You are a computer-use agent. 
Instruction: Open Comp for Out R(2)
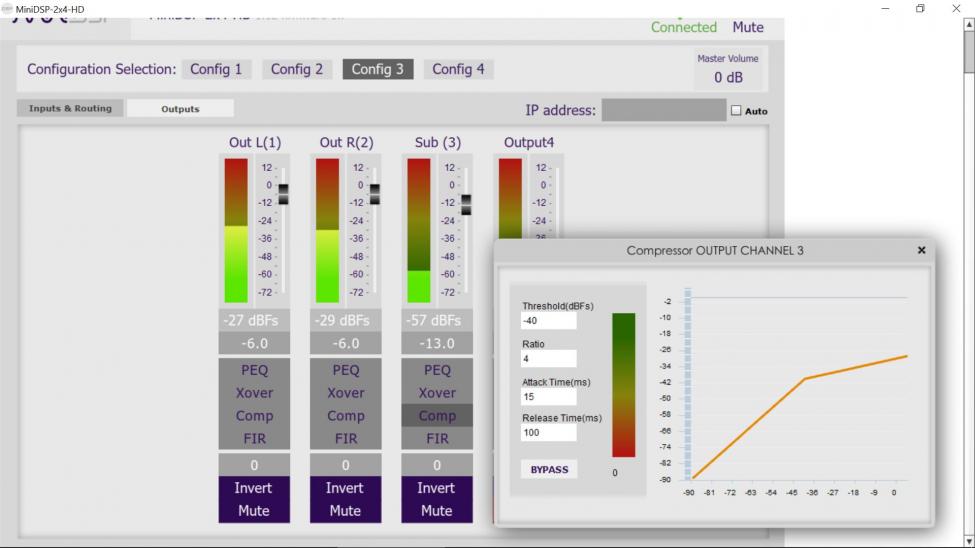(346, 416)
